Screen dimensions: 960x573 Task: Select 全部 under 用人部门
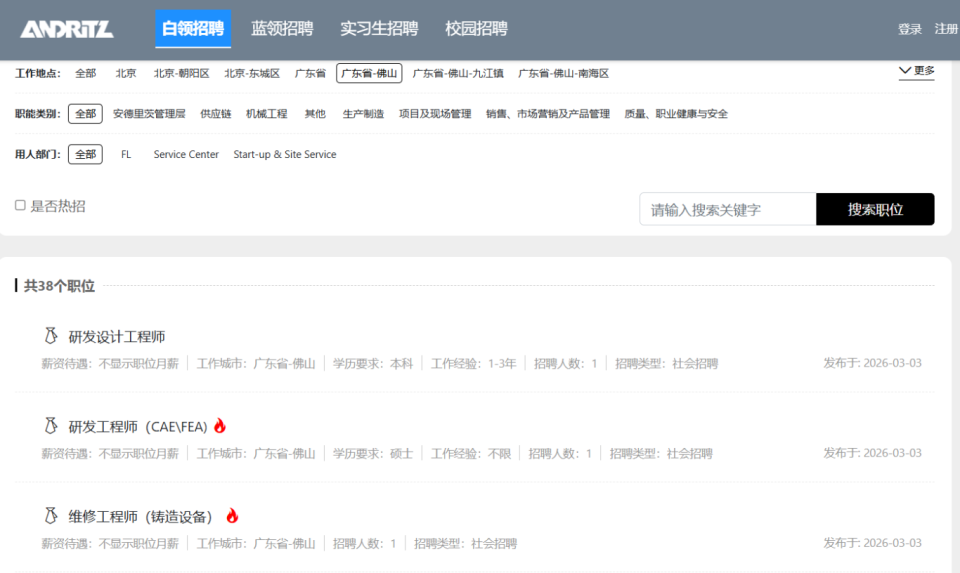tap(85, 154)
